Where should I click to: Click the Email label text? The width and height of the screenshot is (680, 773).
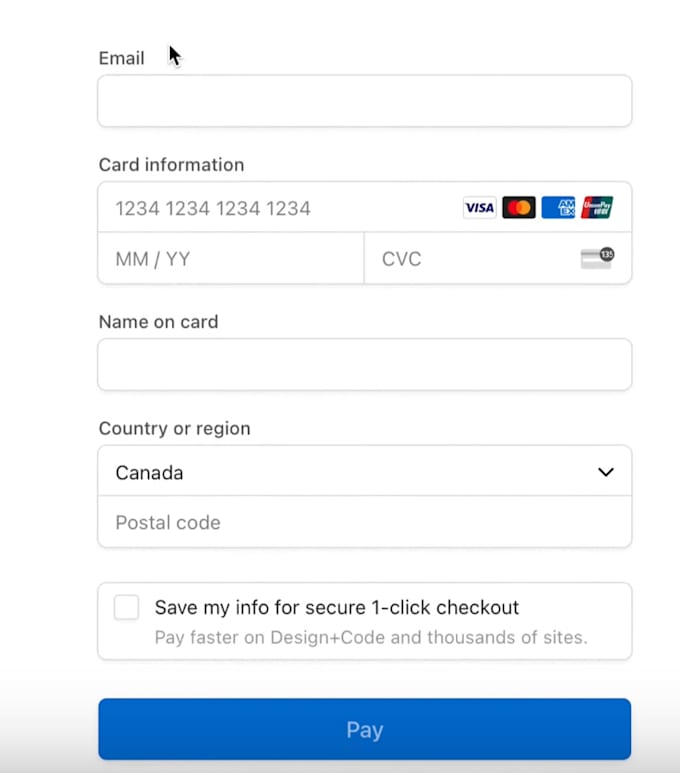pos(121,58)
